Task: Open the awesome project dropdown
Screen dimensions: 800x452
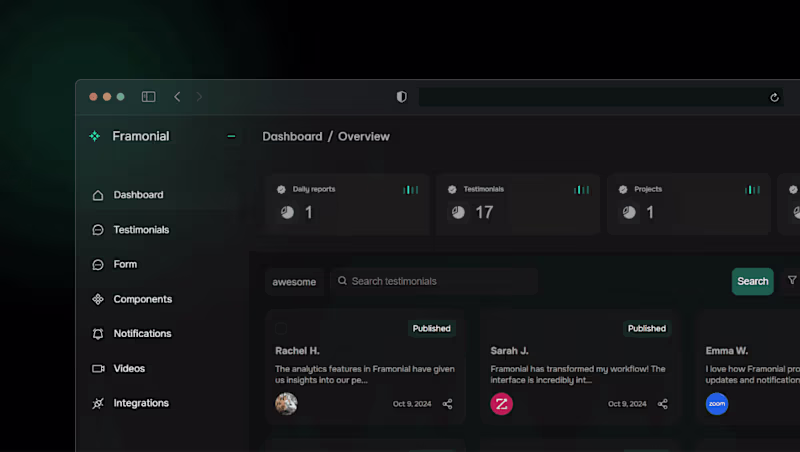Action: pos(294,282)
